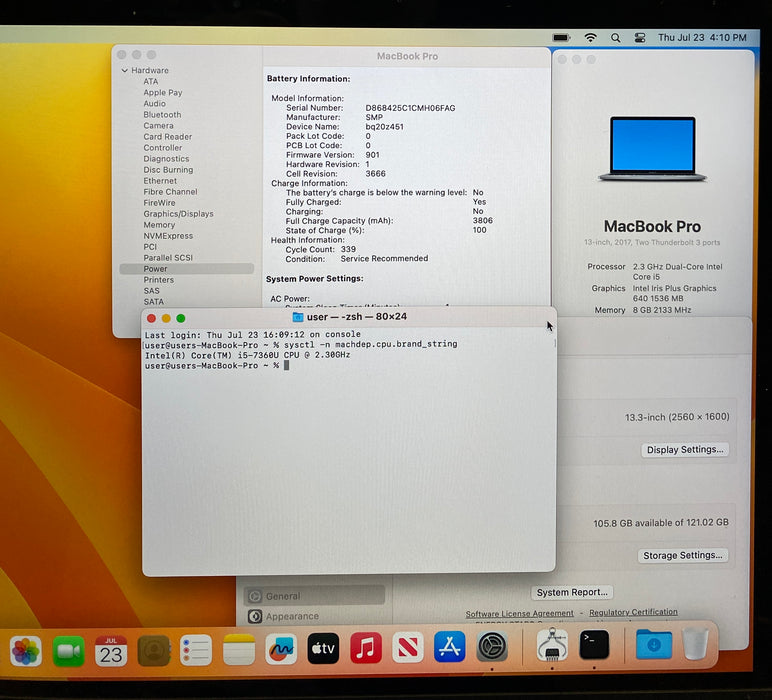772x700 pixels.
Task: Select FireWire in Hardware list
Action: [x=159, y=203]
